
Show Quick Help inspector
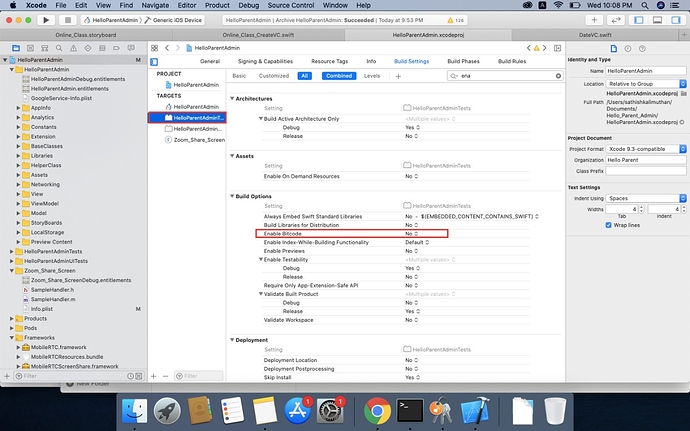[x=642, y=48]
